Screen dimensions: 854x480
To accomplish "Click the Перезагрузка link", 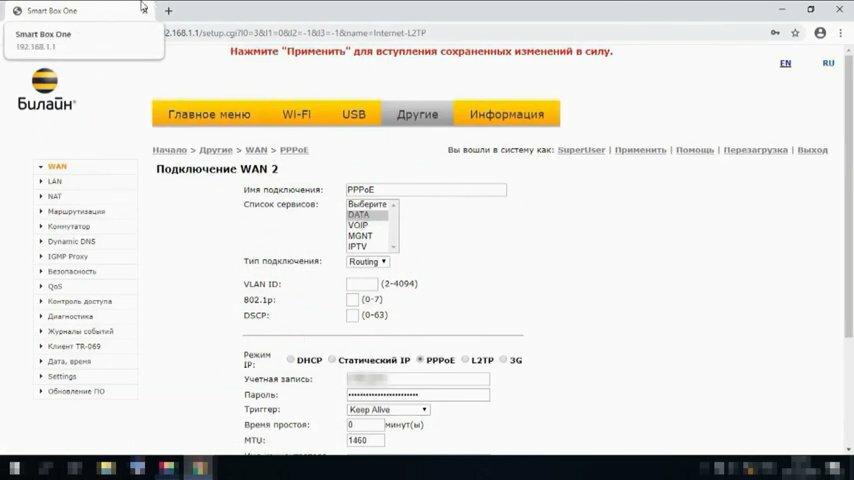I will 755,150.
